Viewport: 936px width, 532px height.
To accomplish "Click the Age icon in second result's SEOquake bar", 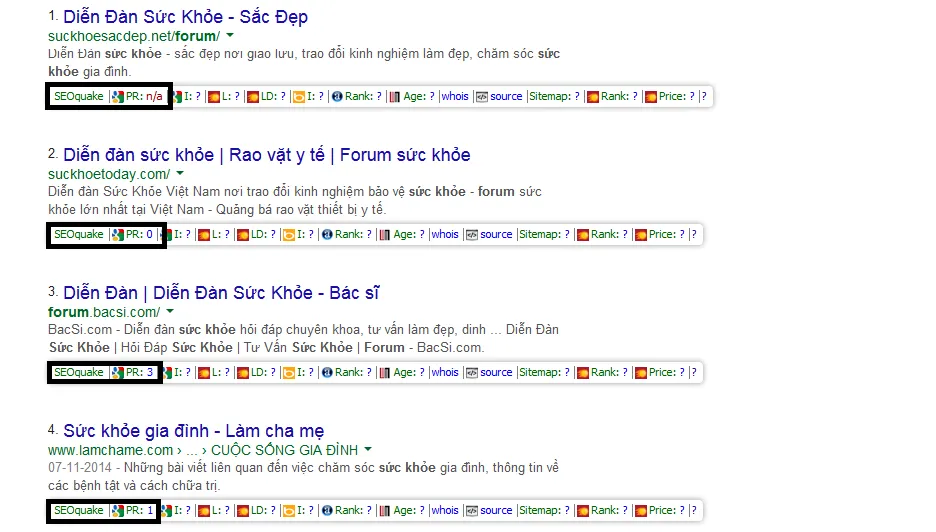I will 384,235.
